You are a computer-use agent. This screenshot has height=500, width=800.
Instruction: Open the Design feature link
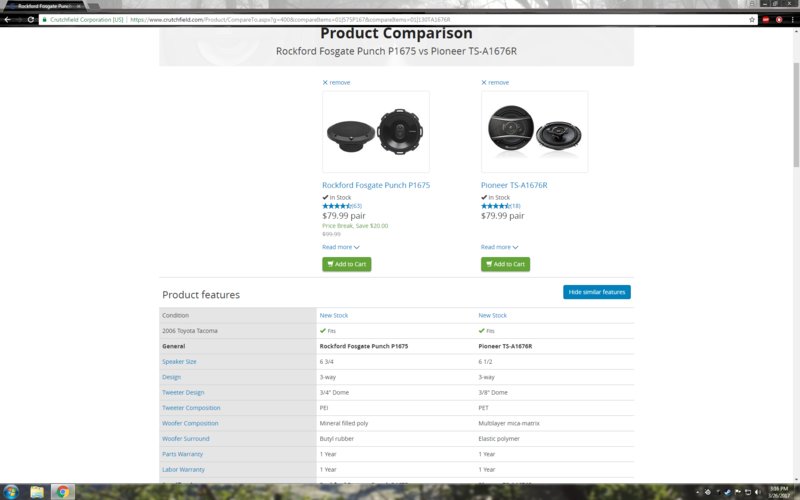171,377
